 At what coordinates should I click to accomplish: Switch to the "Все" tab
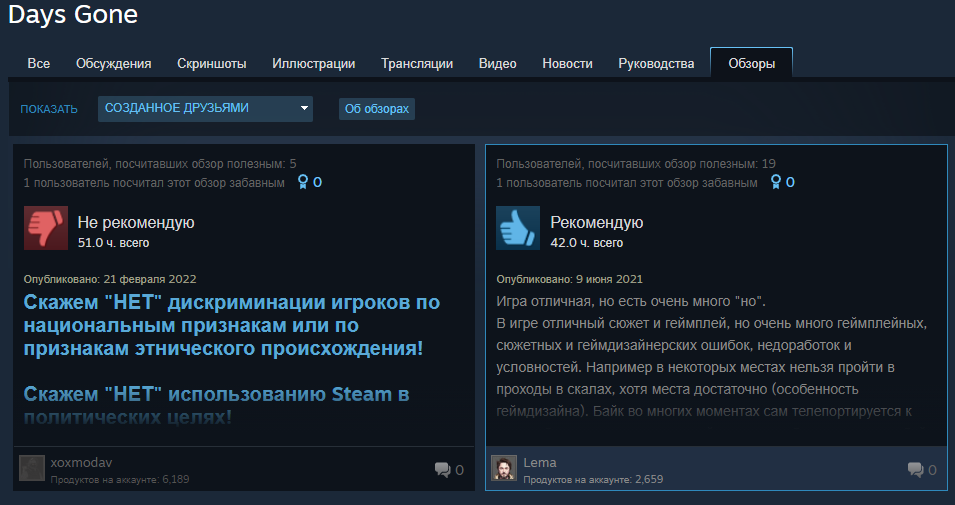coord(38,63)
